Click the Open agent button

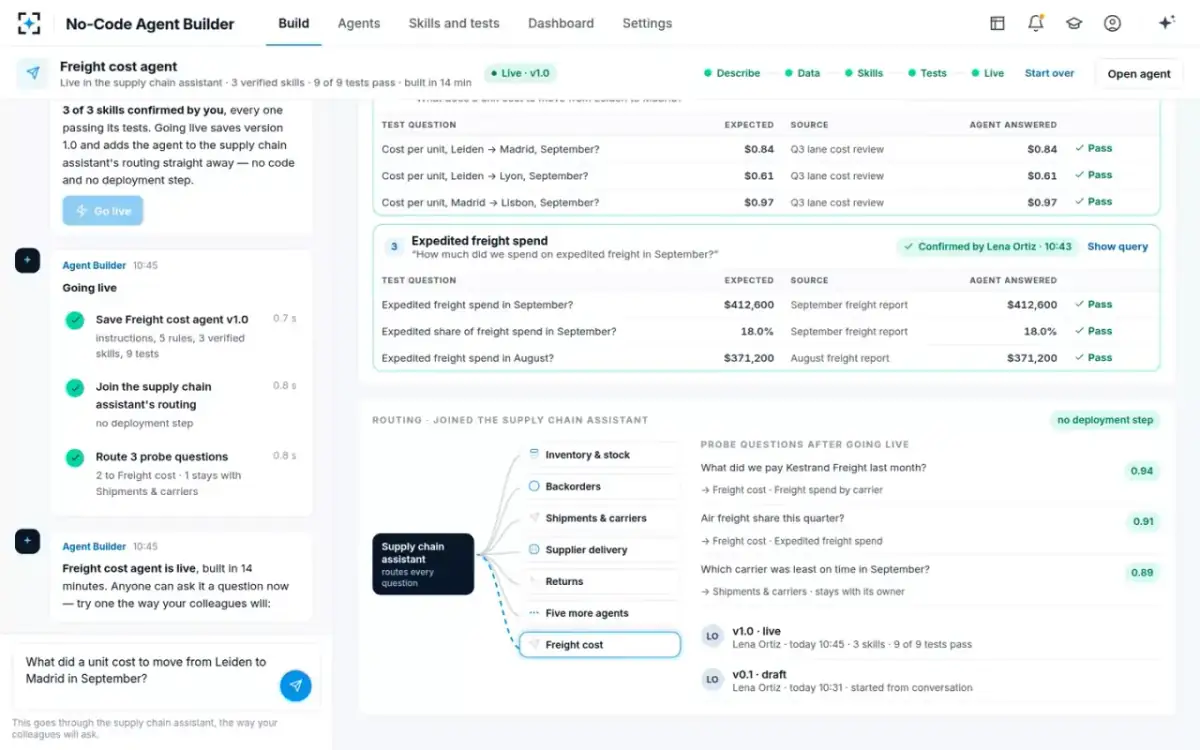point(1139,74)
